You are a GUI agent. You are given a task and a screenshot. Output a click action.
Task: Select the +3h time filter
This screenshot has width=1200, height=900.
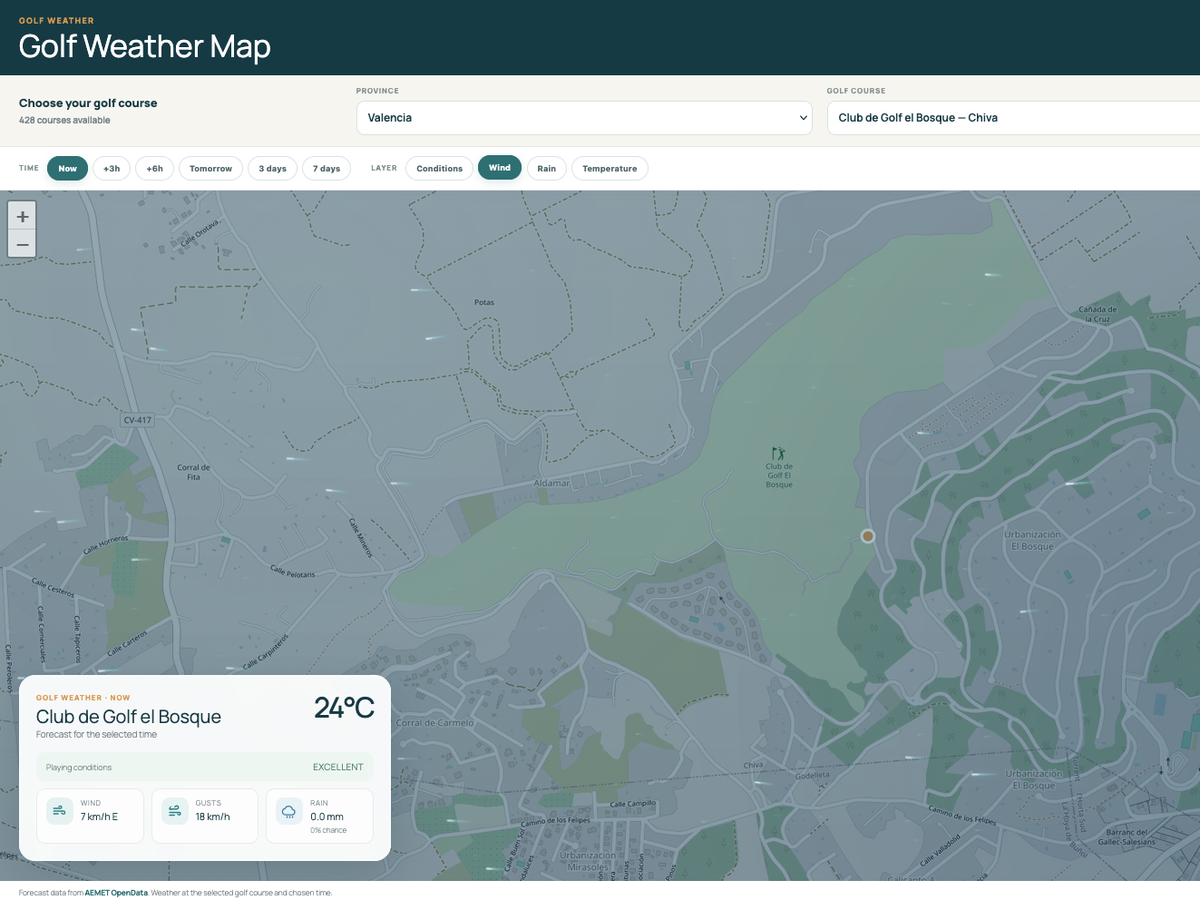pyautogui.click(x=112, y=168)
